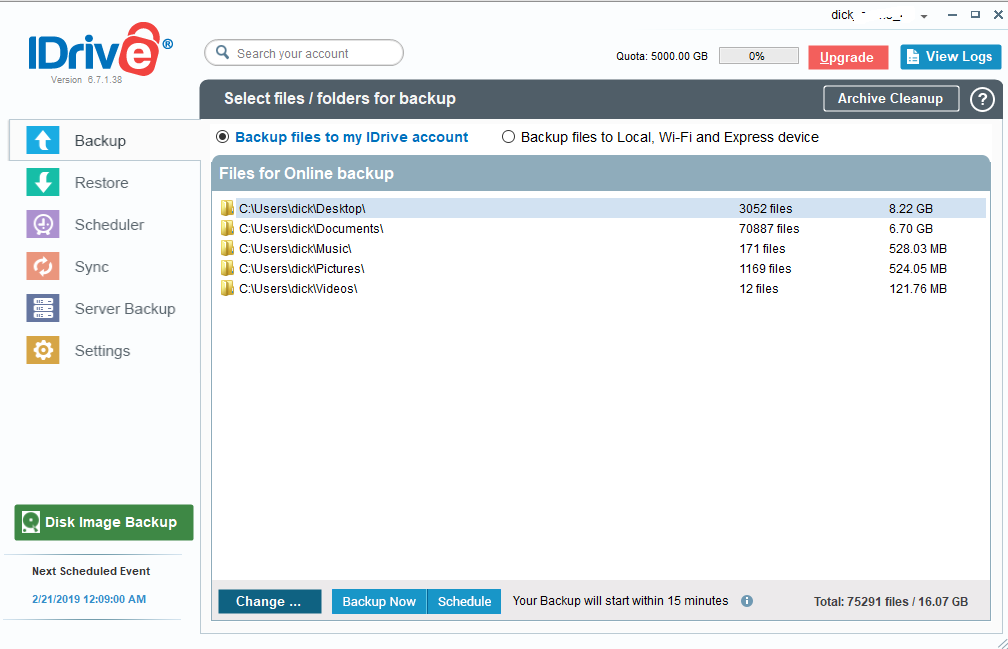This screenshot has width=1008, height=649.
Task: Click the next scheduled event date link
Action: 89,599
